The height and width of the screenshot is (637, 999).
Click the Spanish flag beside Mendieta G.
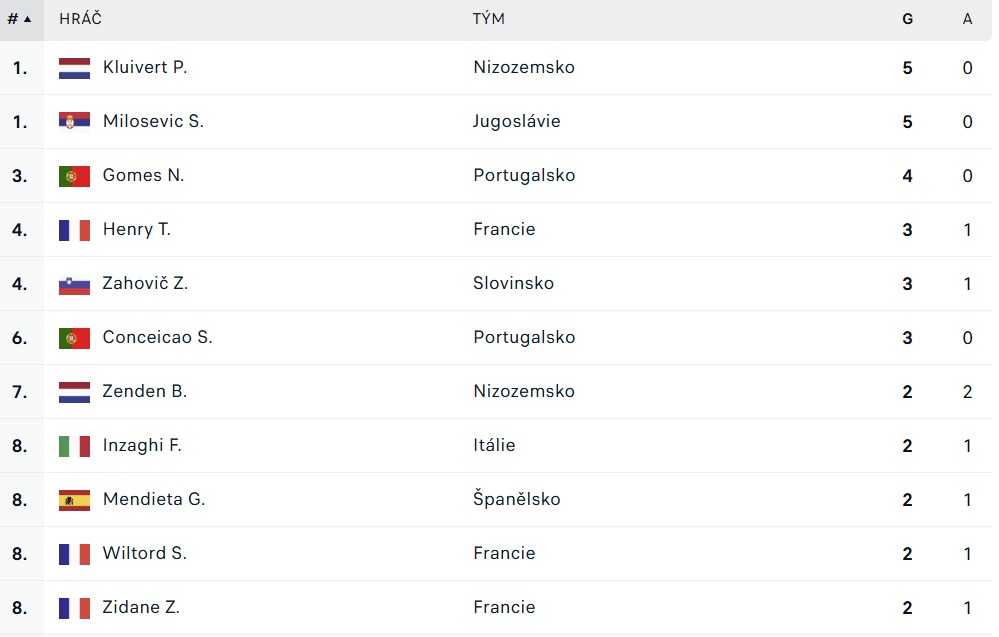(74, 500)
